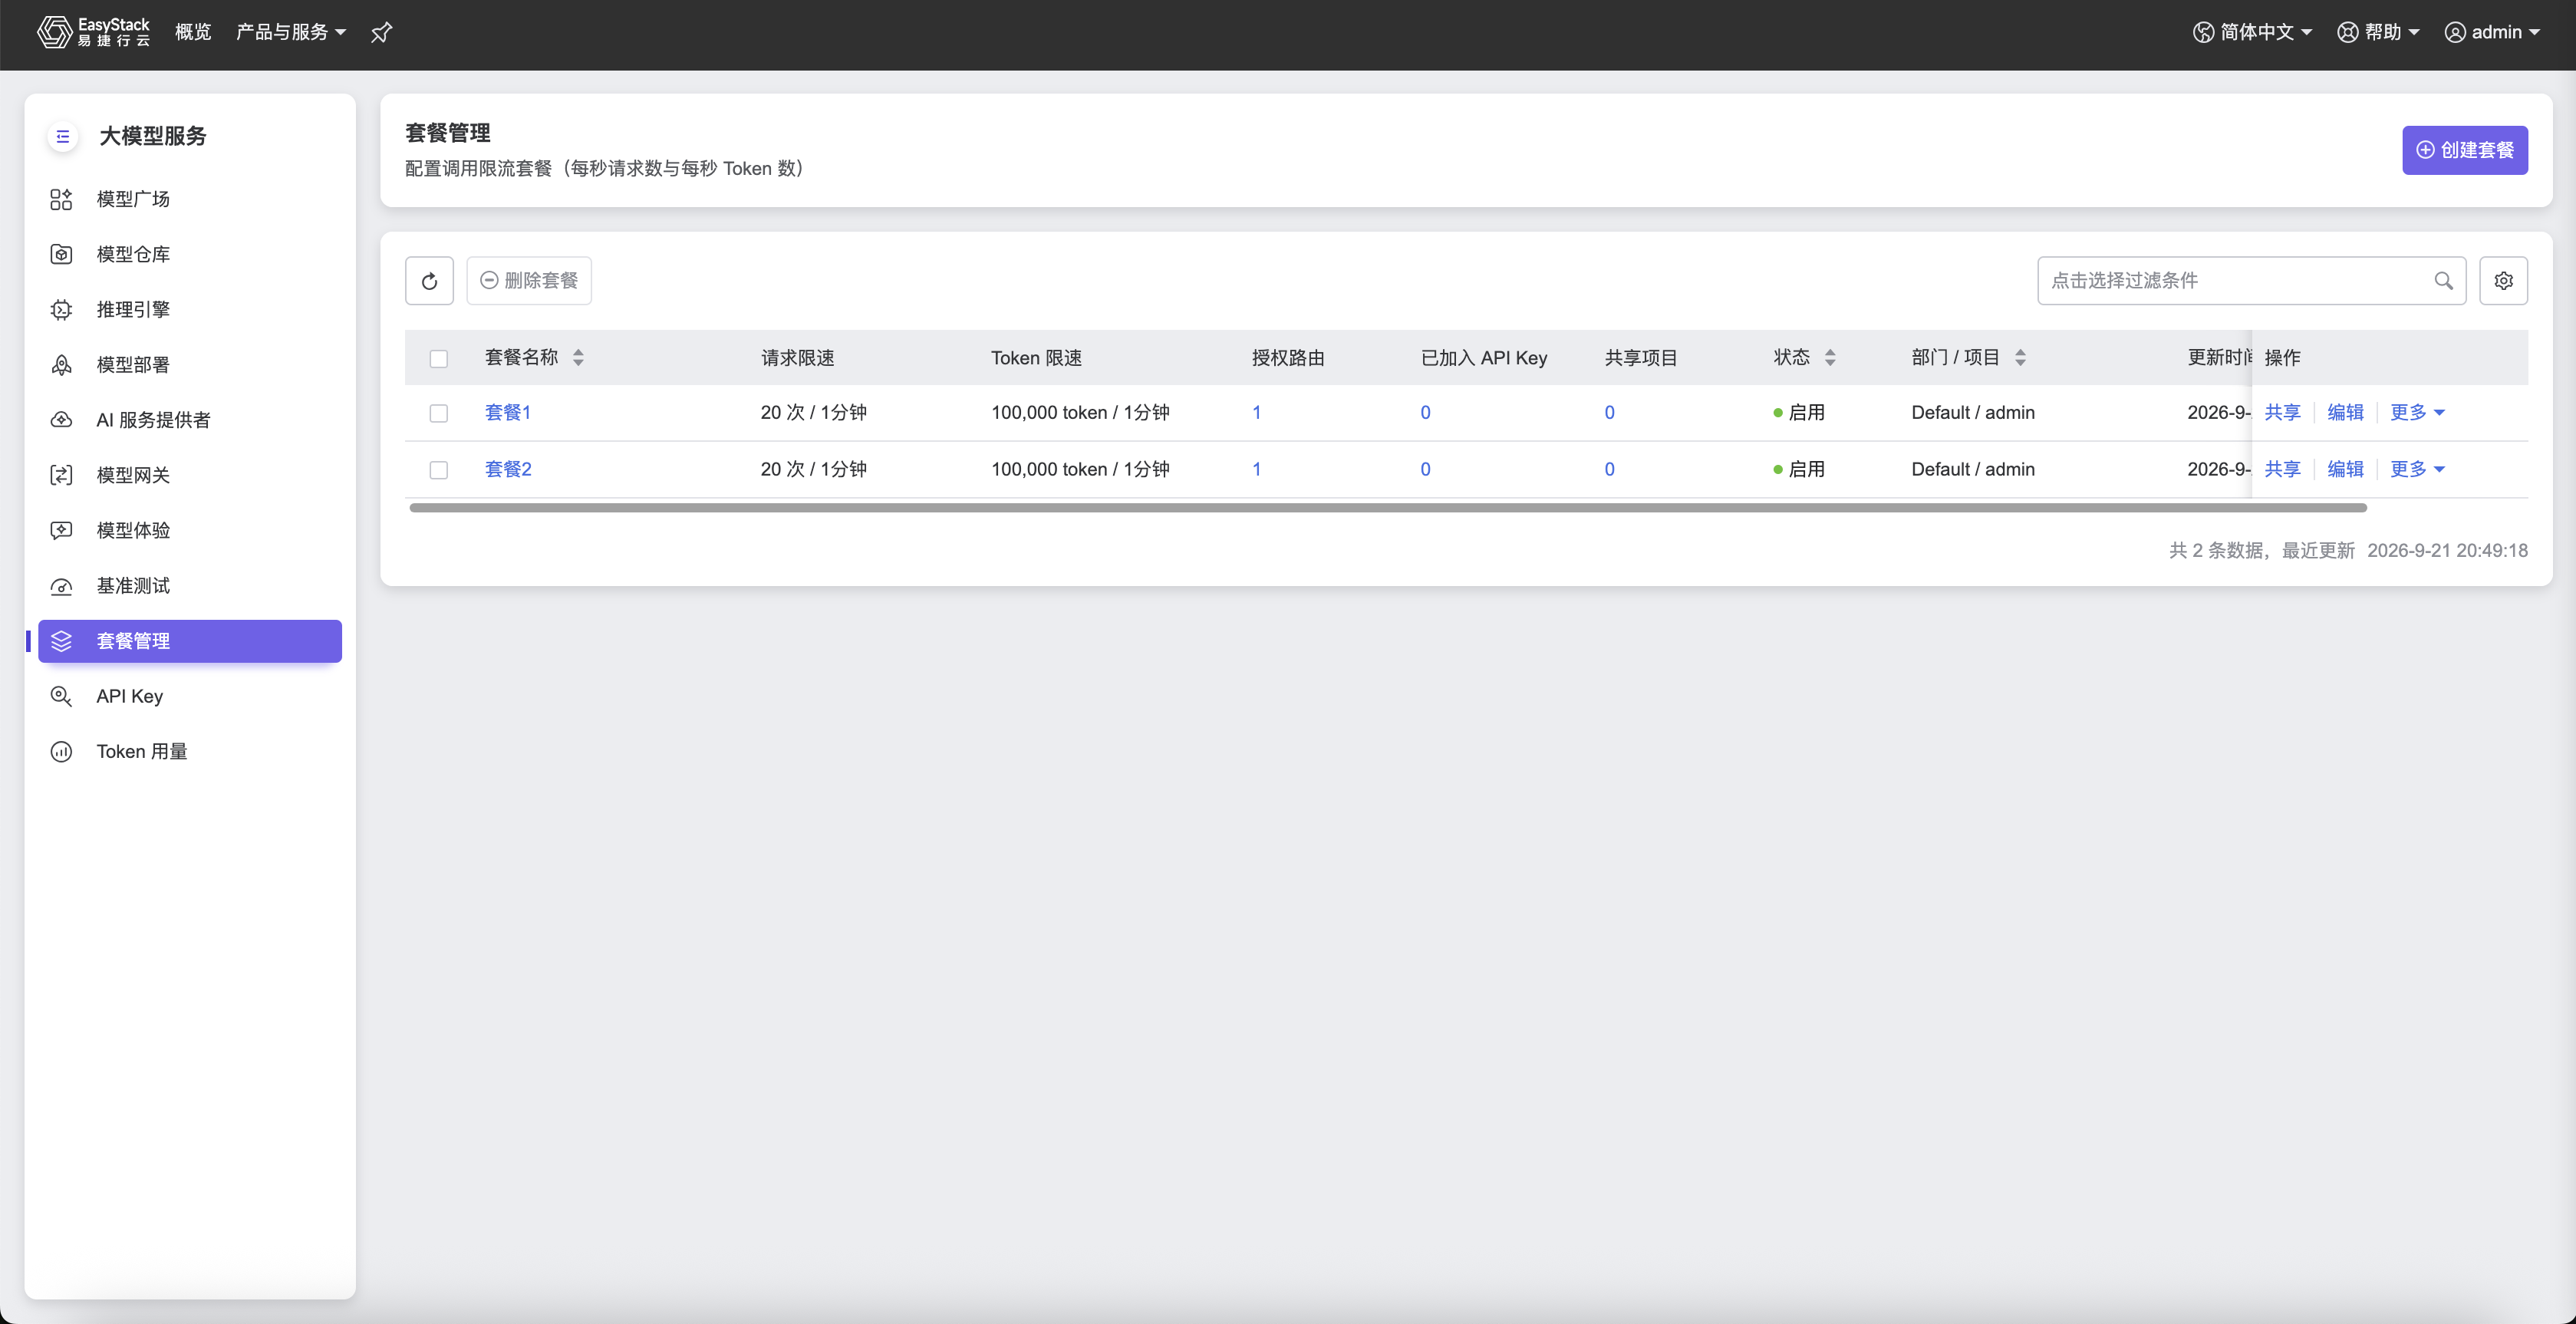Image resolution: width=2576 pixels, height=1324 pixels.
Task: Click the Token 用量 chart icon
Action: [61, 751]
